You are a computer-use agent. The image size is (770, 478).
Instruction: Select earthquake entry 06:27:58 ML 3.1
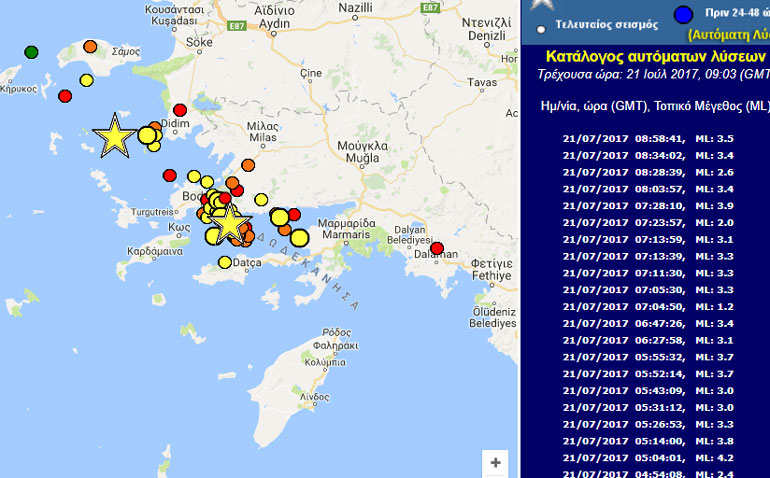coord(648,340)
